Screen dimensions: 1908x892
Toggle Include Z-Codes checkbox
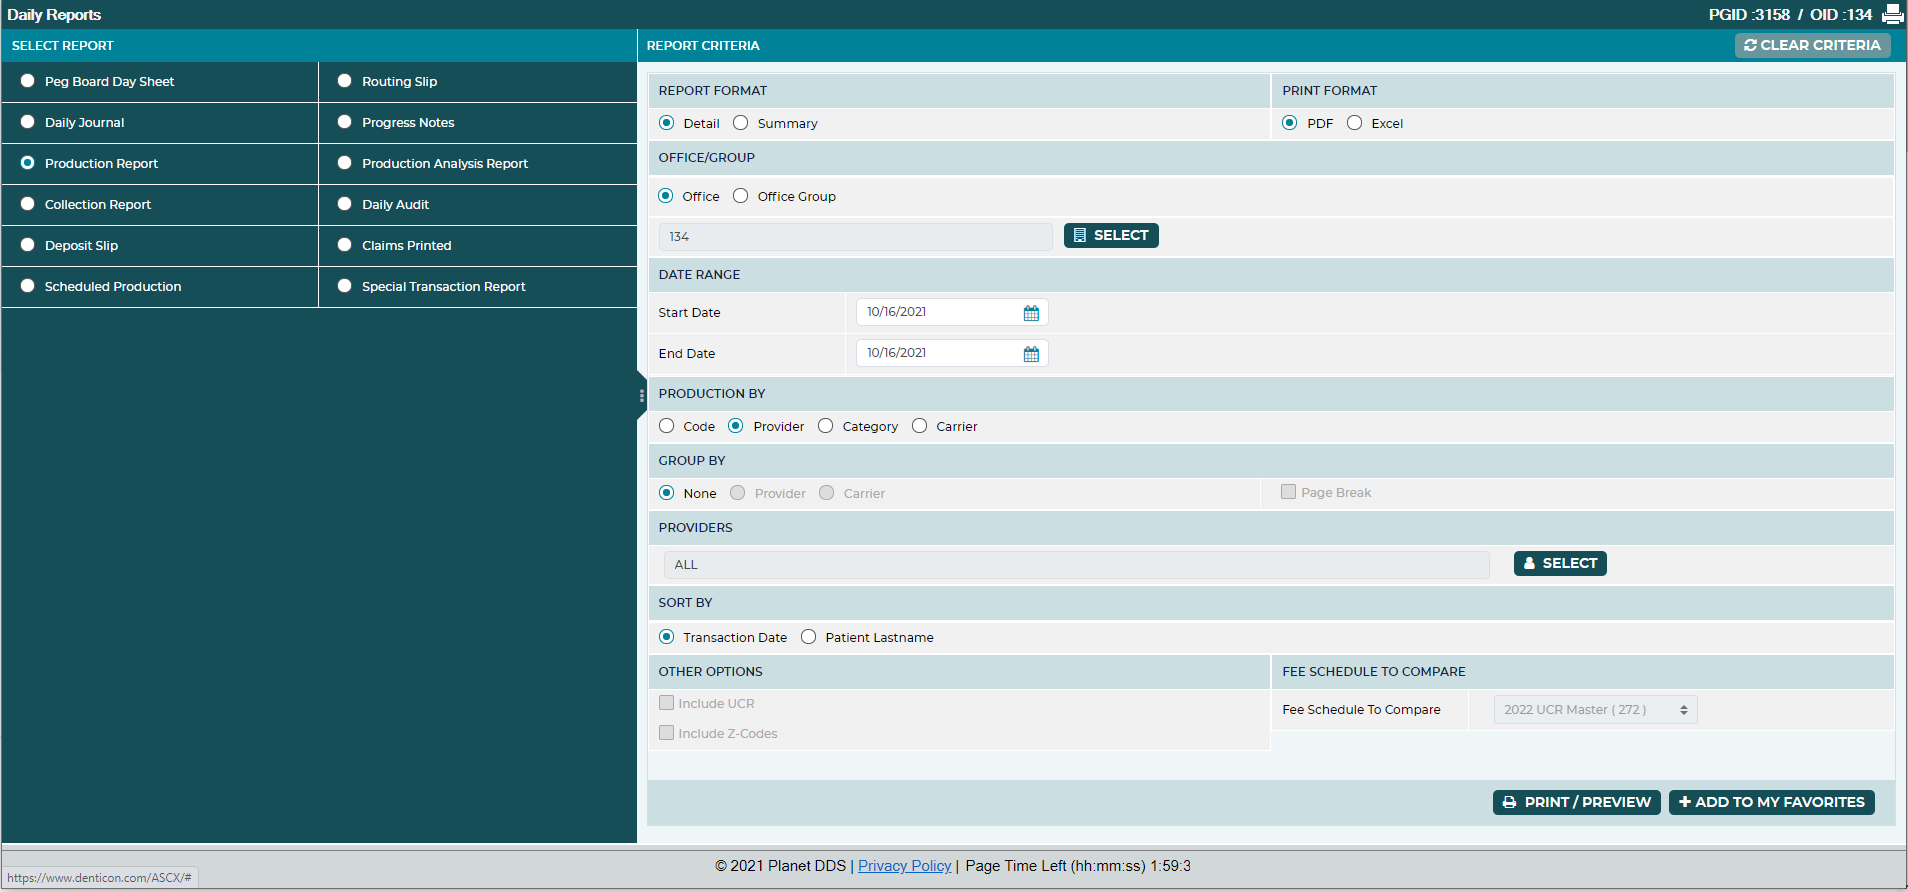coord(667,733)
